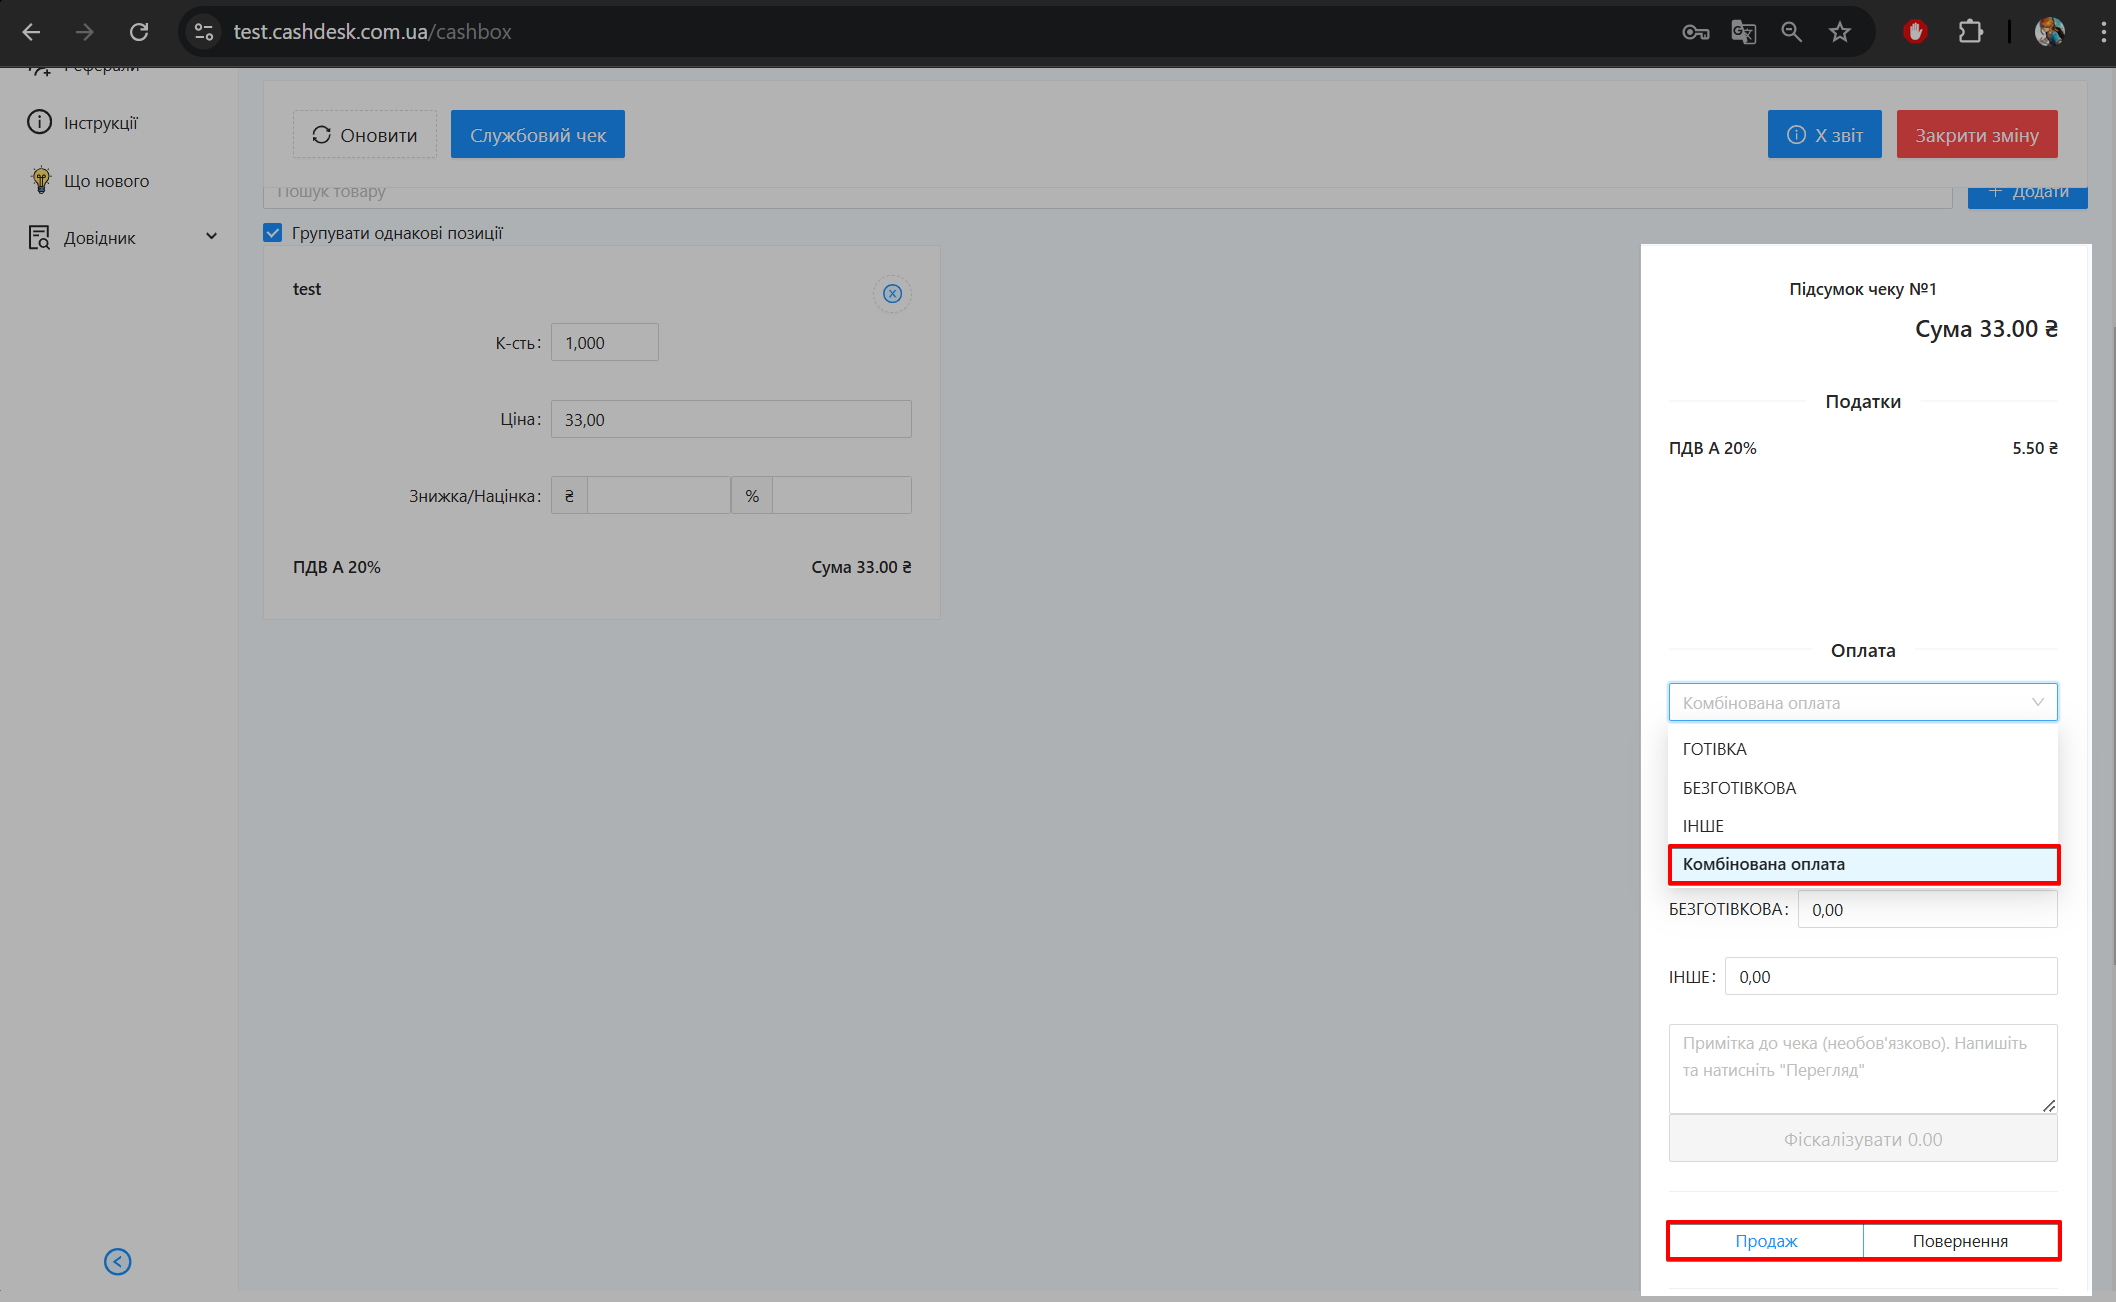Collapse sidebar with the left arrow icon

(x=118, y=1262)
